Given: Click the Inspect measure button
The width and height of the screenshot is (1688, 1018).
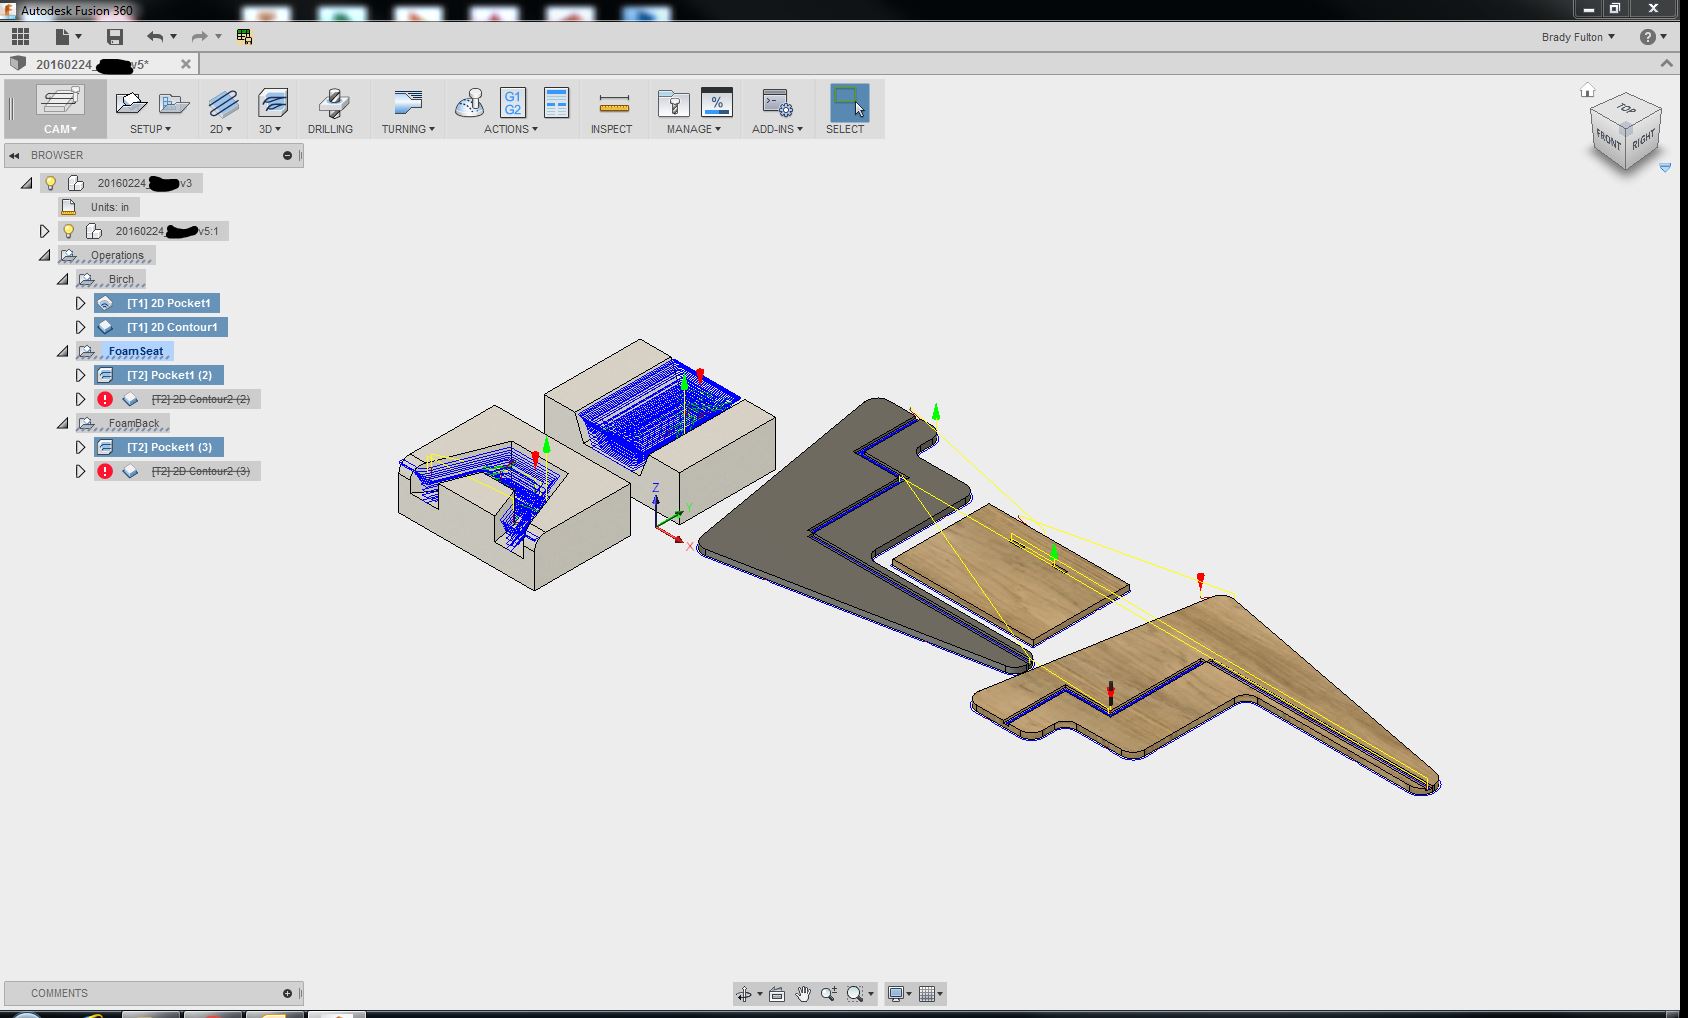Looking at the screenshot, I should coord(611,110).
